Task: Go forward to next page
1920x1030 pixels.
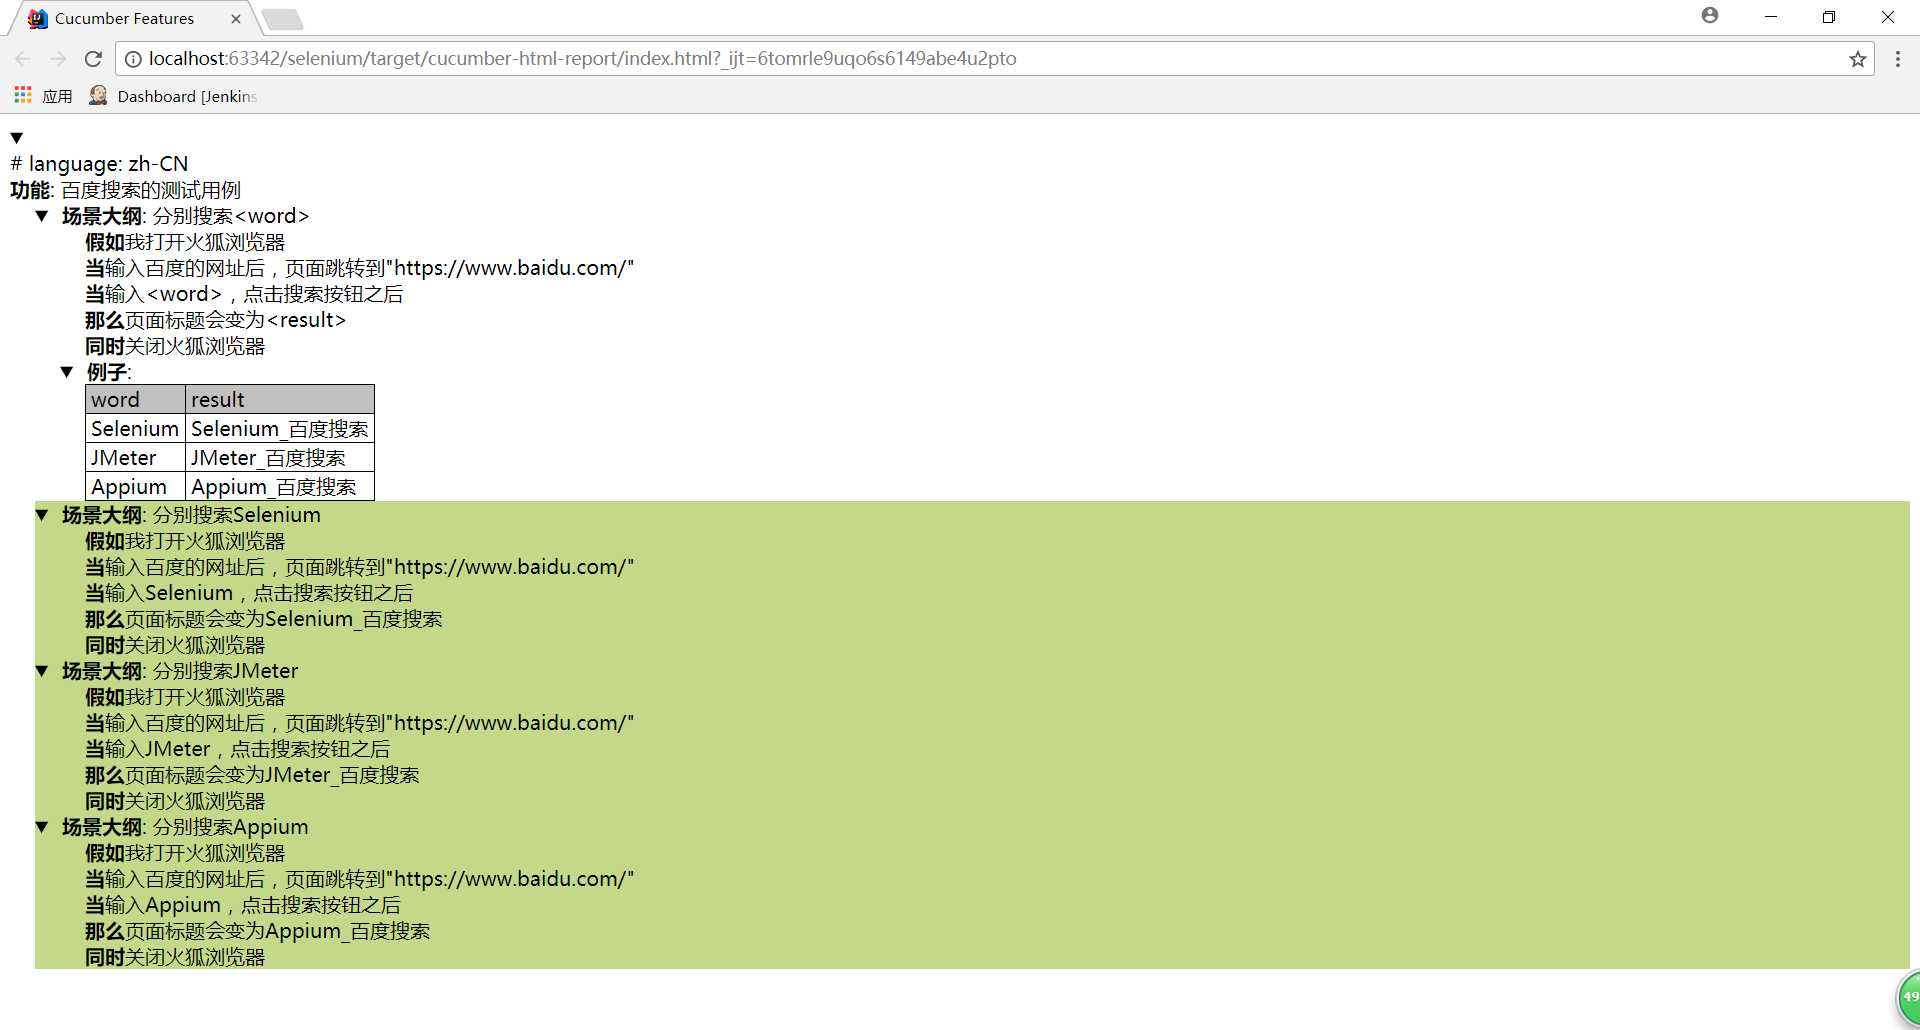Action: coord(58,59)
